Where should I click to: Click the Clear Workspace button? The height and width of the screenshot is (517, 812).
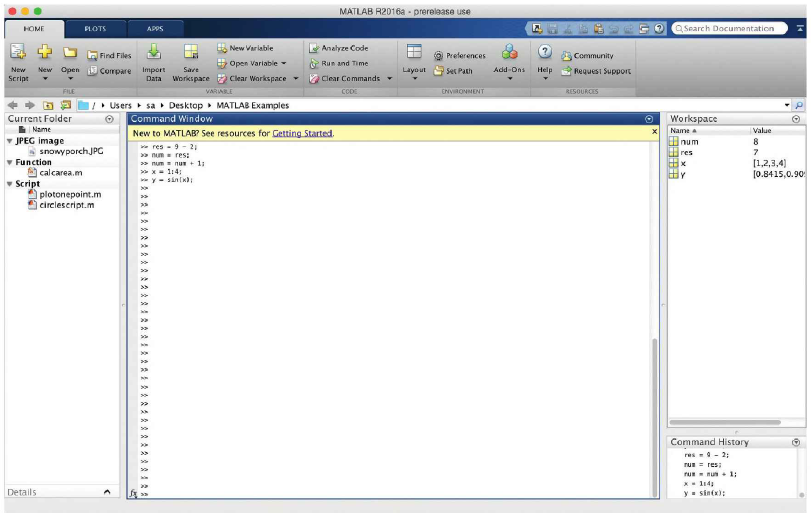(252, 78)
